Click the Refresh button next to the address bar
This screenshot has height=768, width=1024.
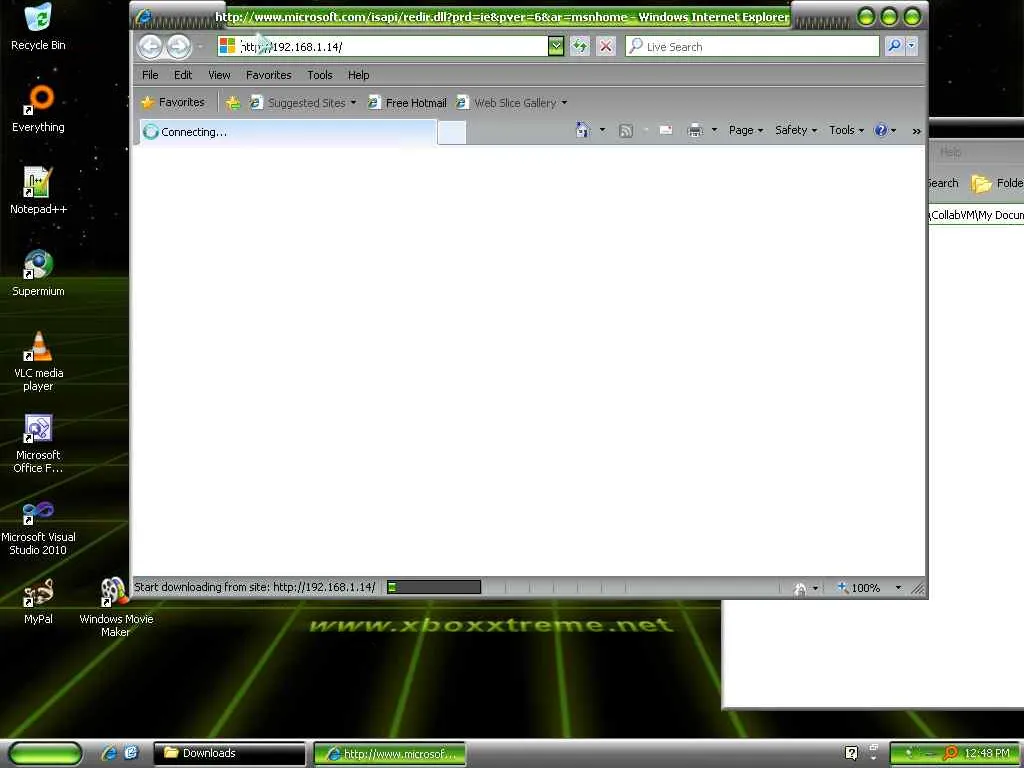click(580, 46)
